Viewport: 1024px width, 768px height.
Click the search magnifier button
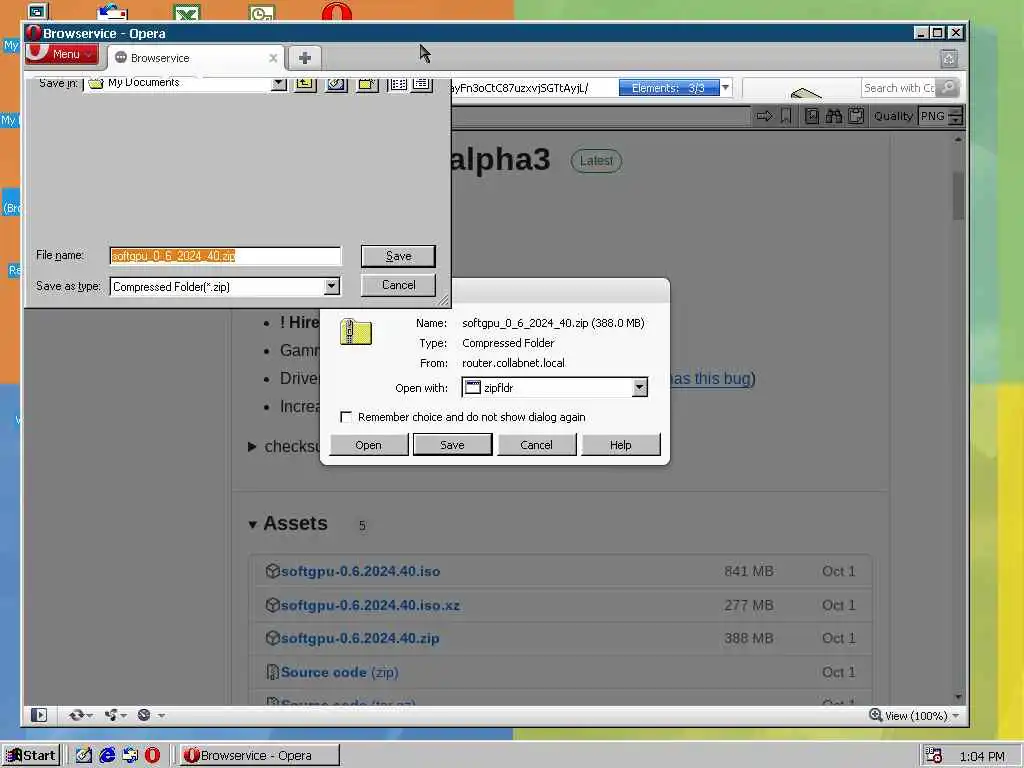pyautogui.click(x=948, y=88)
